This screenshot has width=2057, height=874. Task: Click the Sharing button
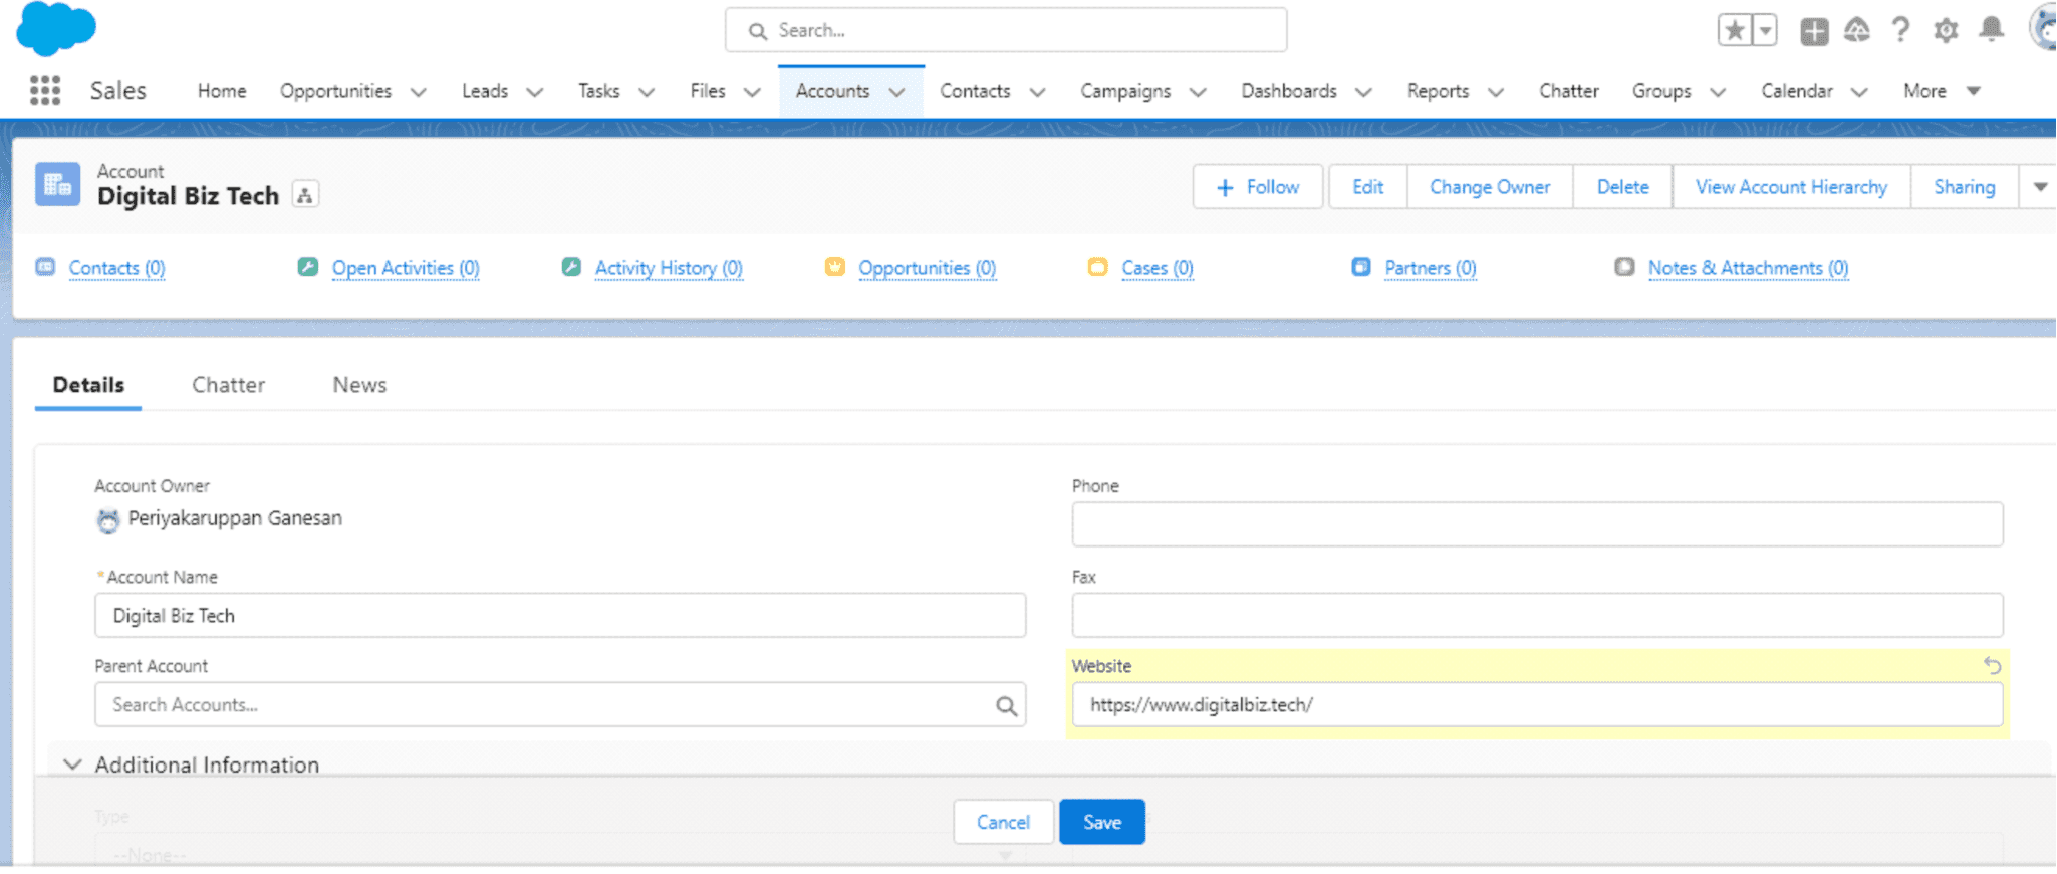1964,187
